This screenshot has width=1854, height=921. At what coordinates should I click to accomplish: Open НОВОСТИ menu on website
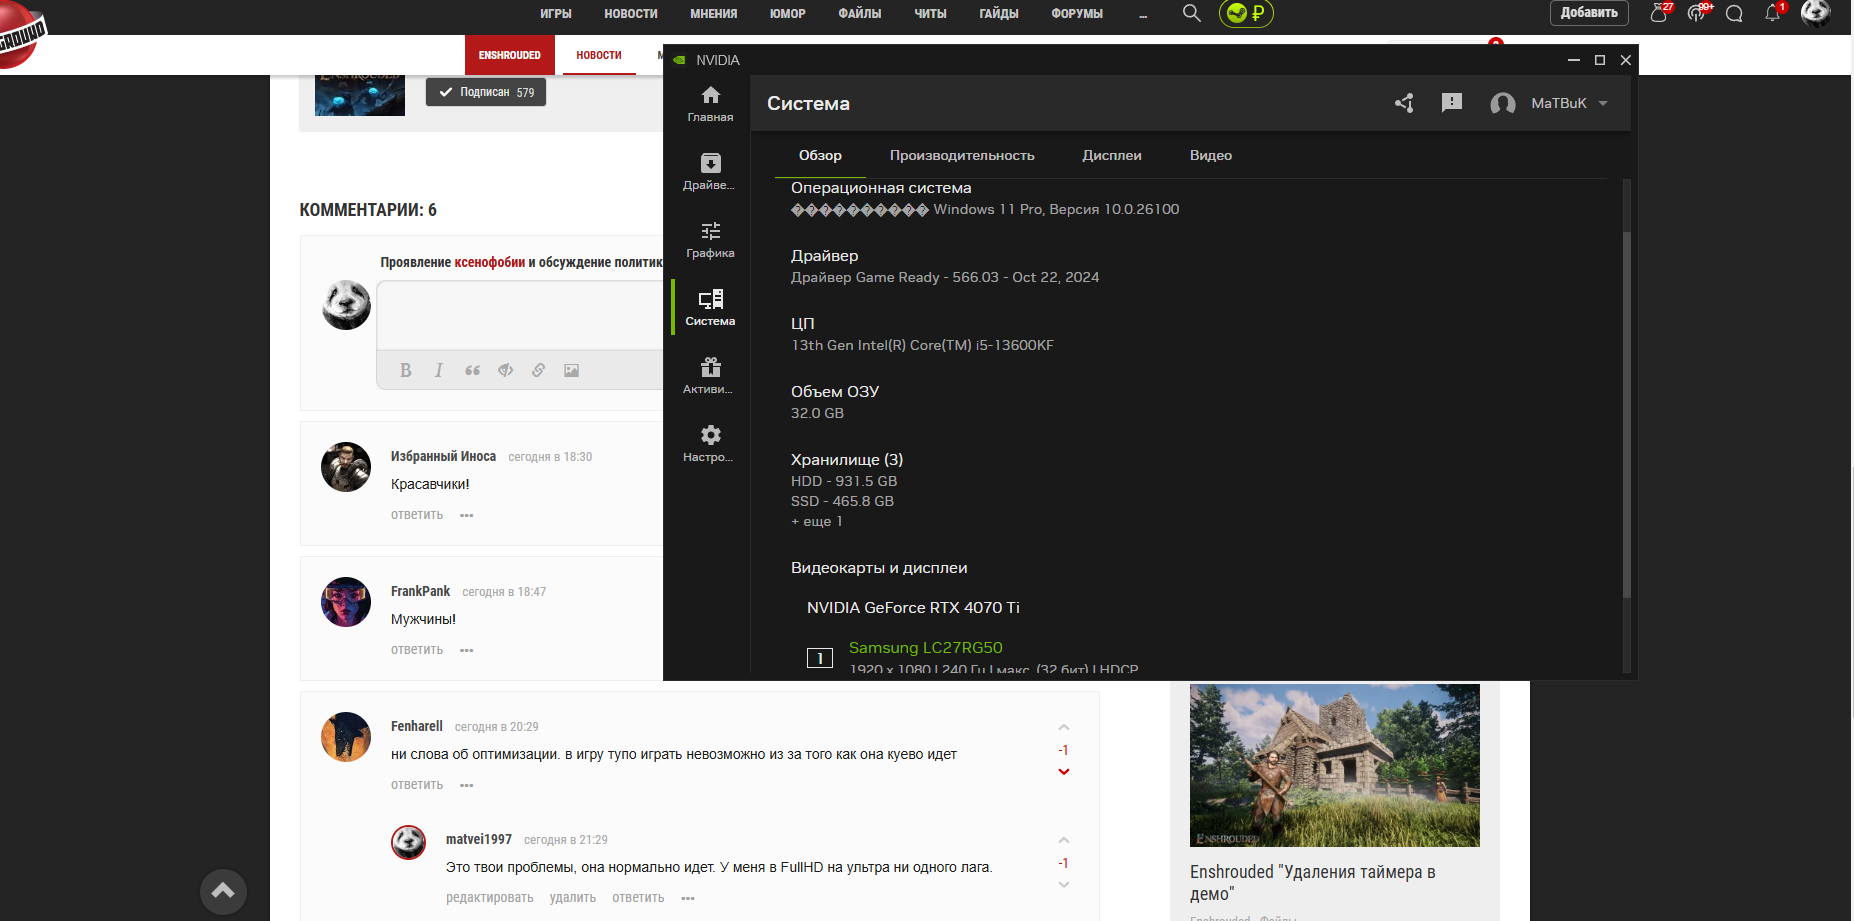click(631, 13)
